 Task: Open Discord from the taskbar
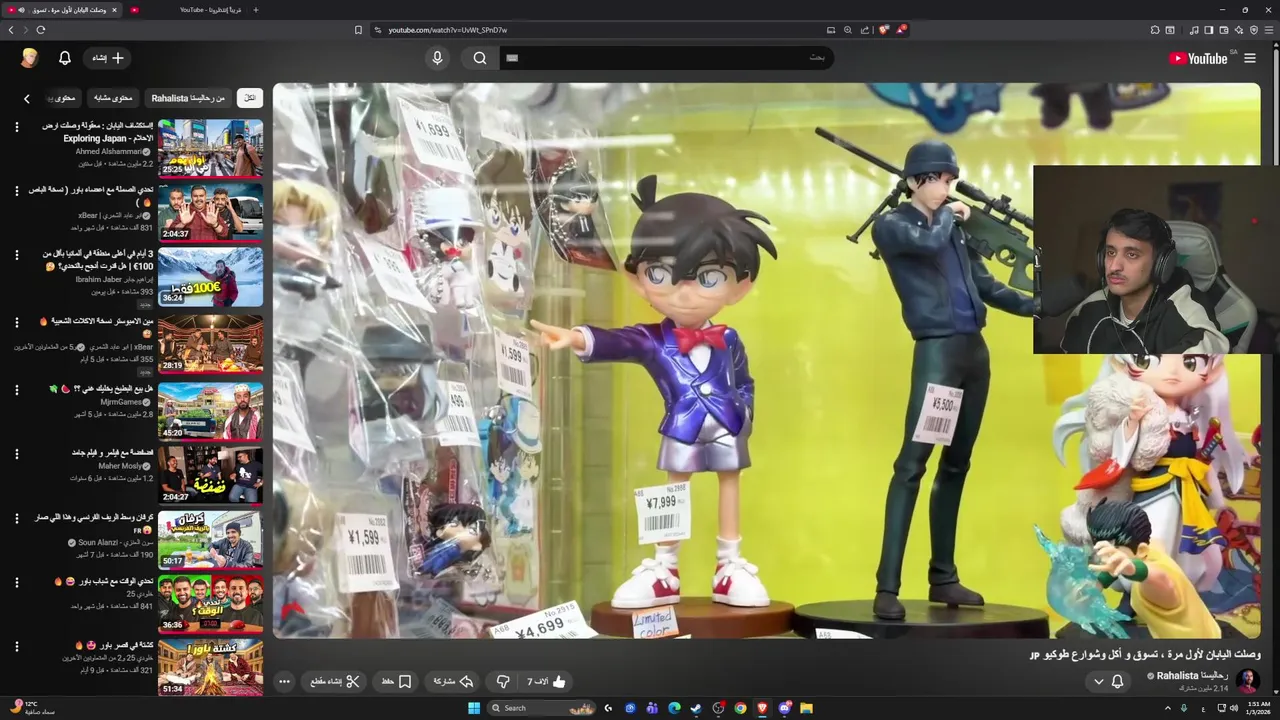tap(785, 708)
